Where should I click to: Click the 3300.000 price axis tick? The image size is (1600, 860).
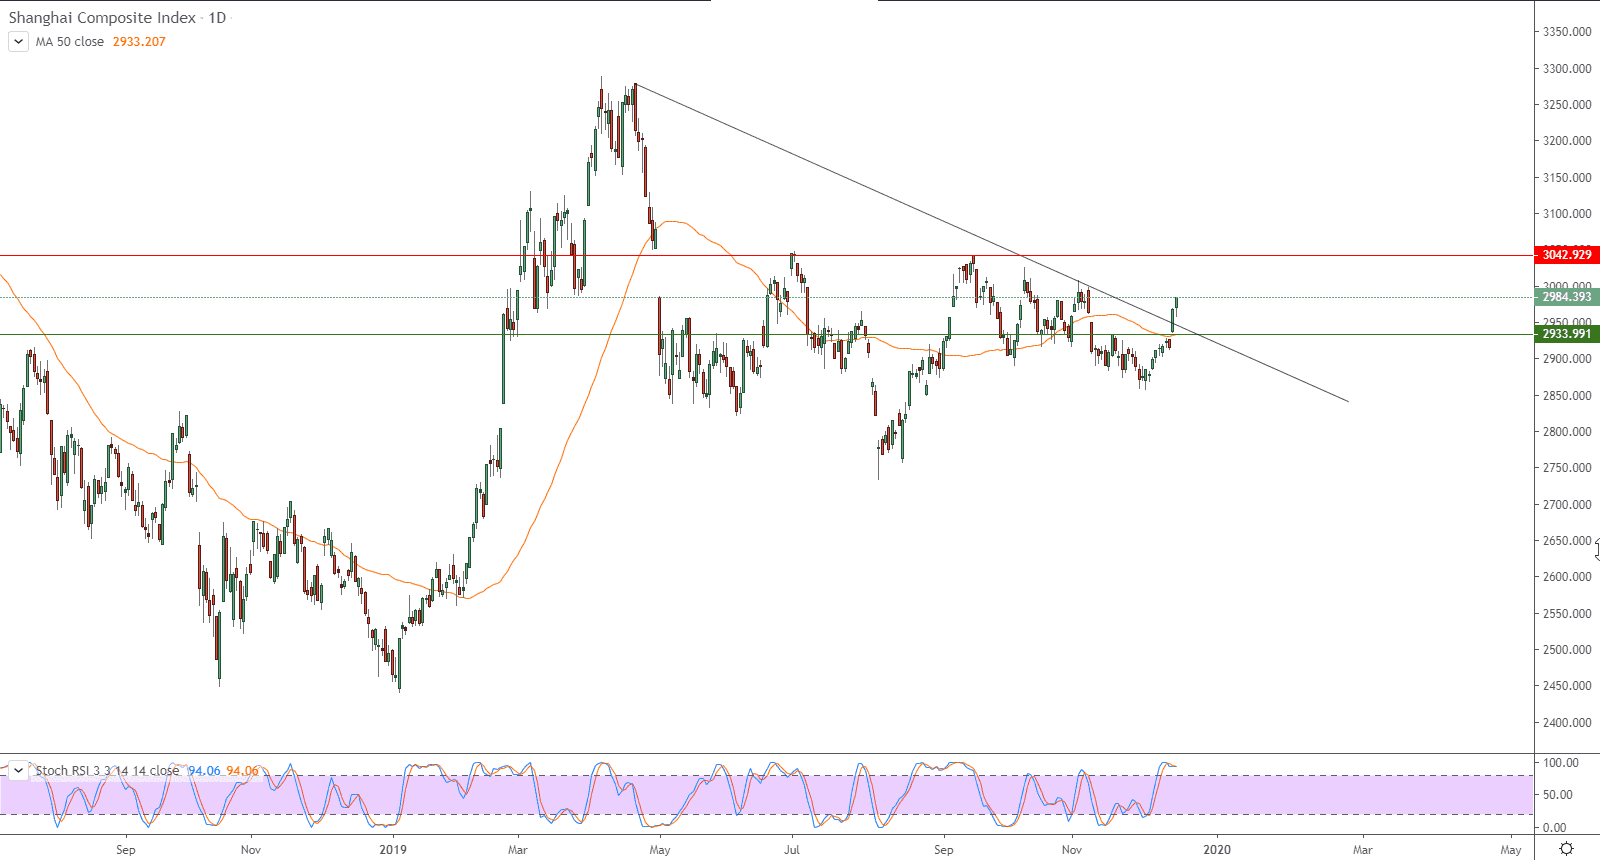(1567, 69)
